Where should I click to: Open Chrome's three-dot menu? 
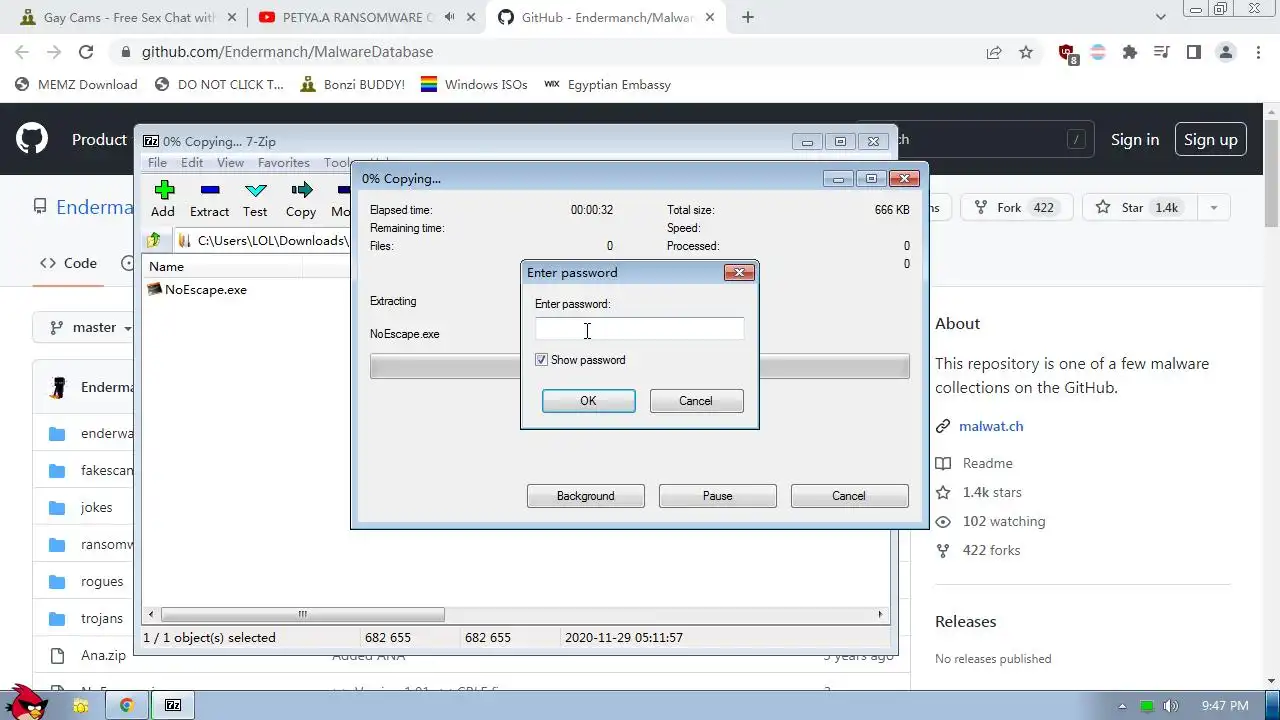(1256, 52)
